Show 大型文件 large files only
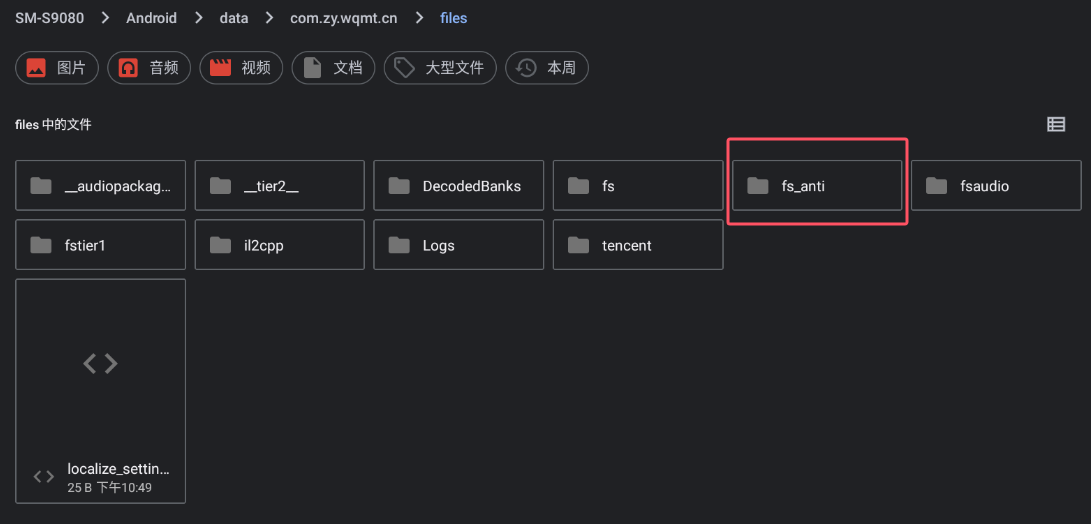 tap(440, 68)
